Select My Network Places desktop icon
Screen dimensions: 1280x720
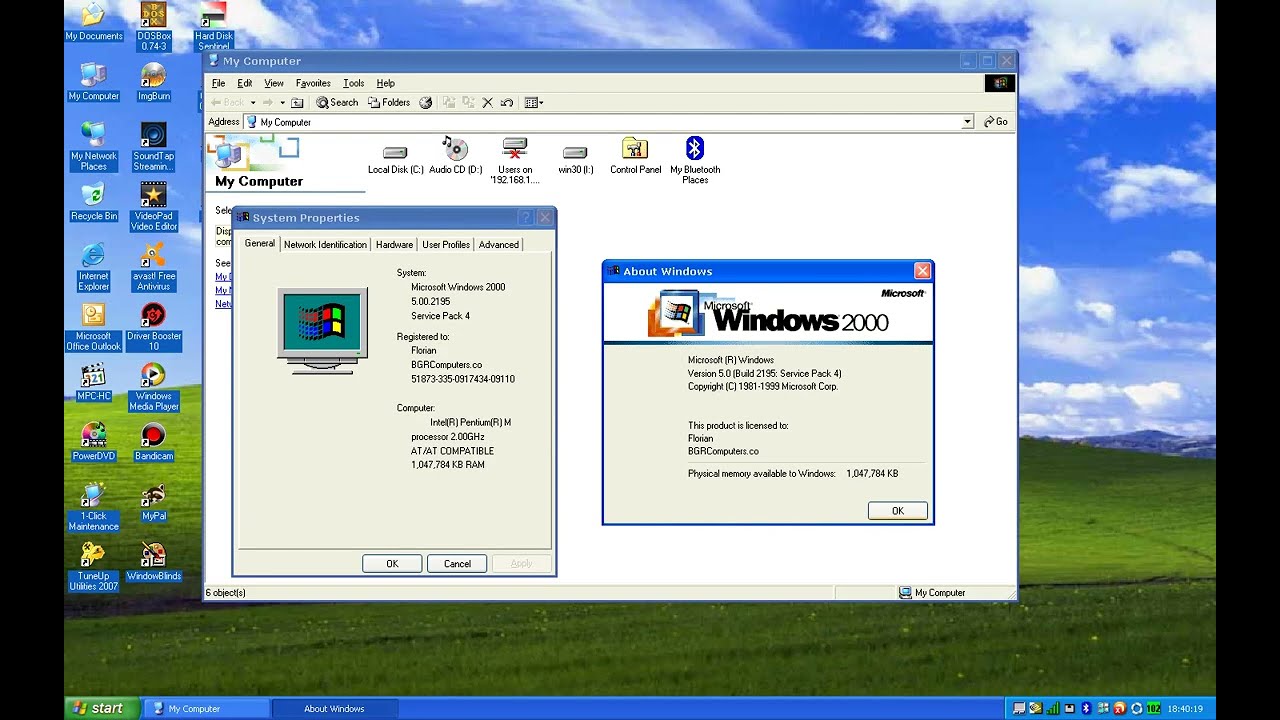click(x=93, y=147)
